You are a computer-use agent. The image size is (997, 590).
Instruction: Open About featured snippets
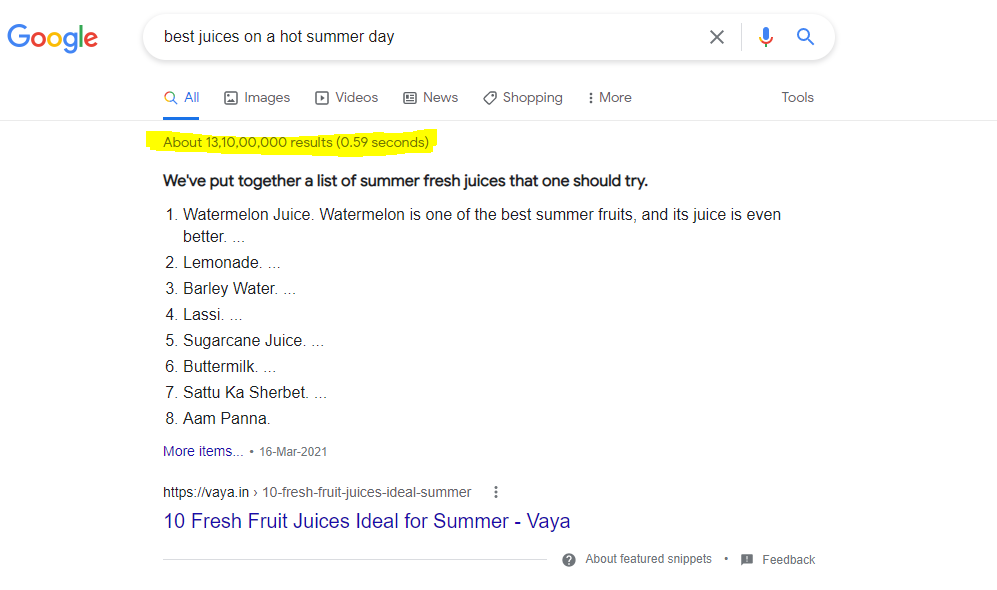[648, 559]
